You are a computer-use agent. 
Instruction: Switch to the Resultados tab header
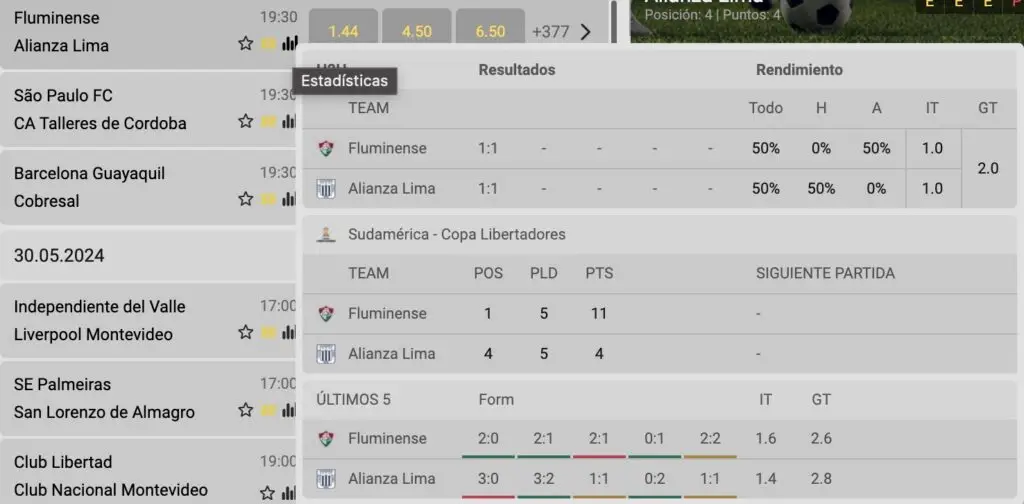click(517, 70)
